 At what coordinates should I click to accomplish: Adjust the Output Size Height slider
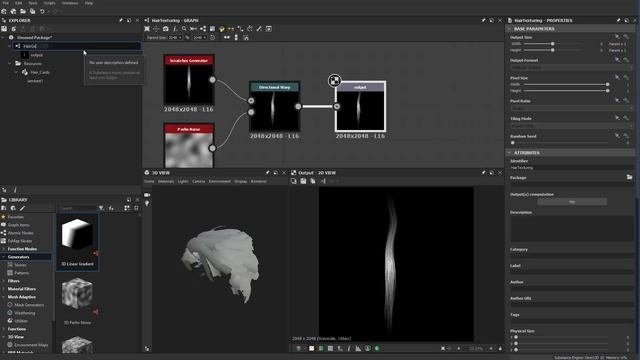pyautogui.click(x=552, y=50)
